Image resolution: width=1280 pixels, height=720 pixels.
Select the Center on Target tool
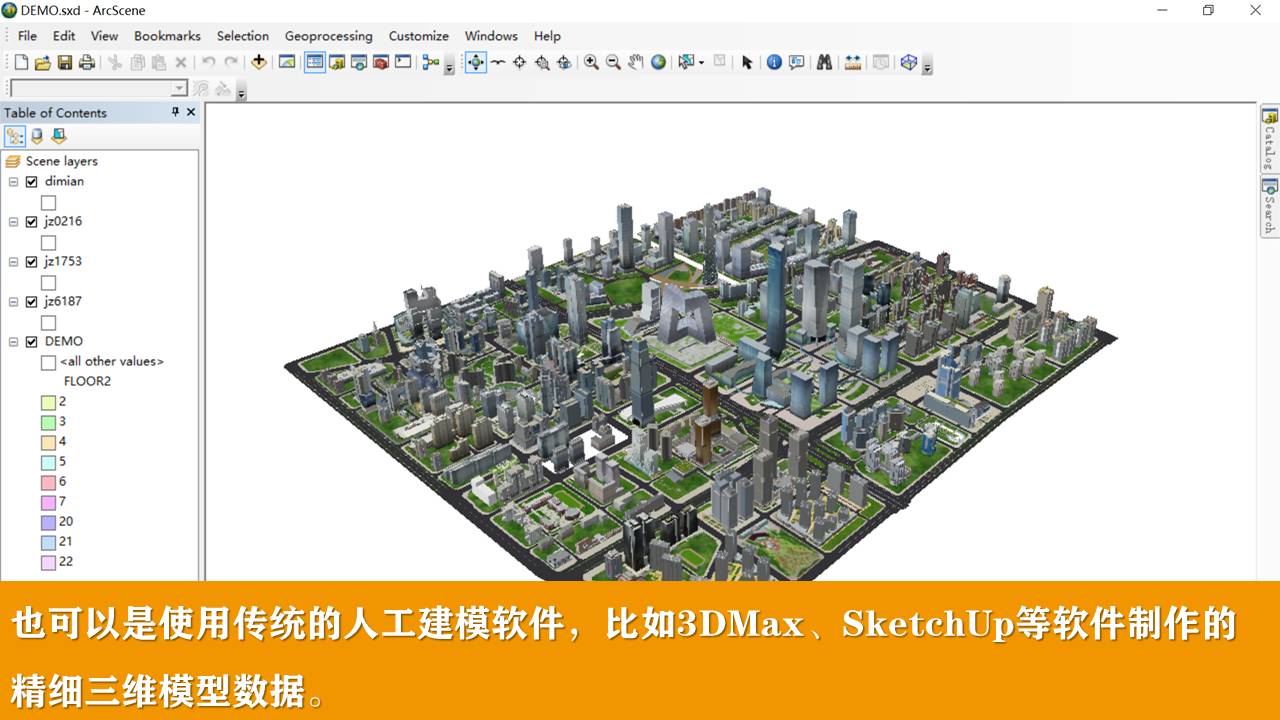[520, 62]
